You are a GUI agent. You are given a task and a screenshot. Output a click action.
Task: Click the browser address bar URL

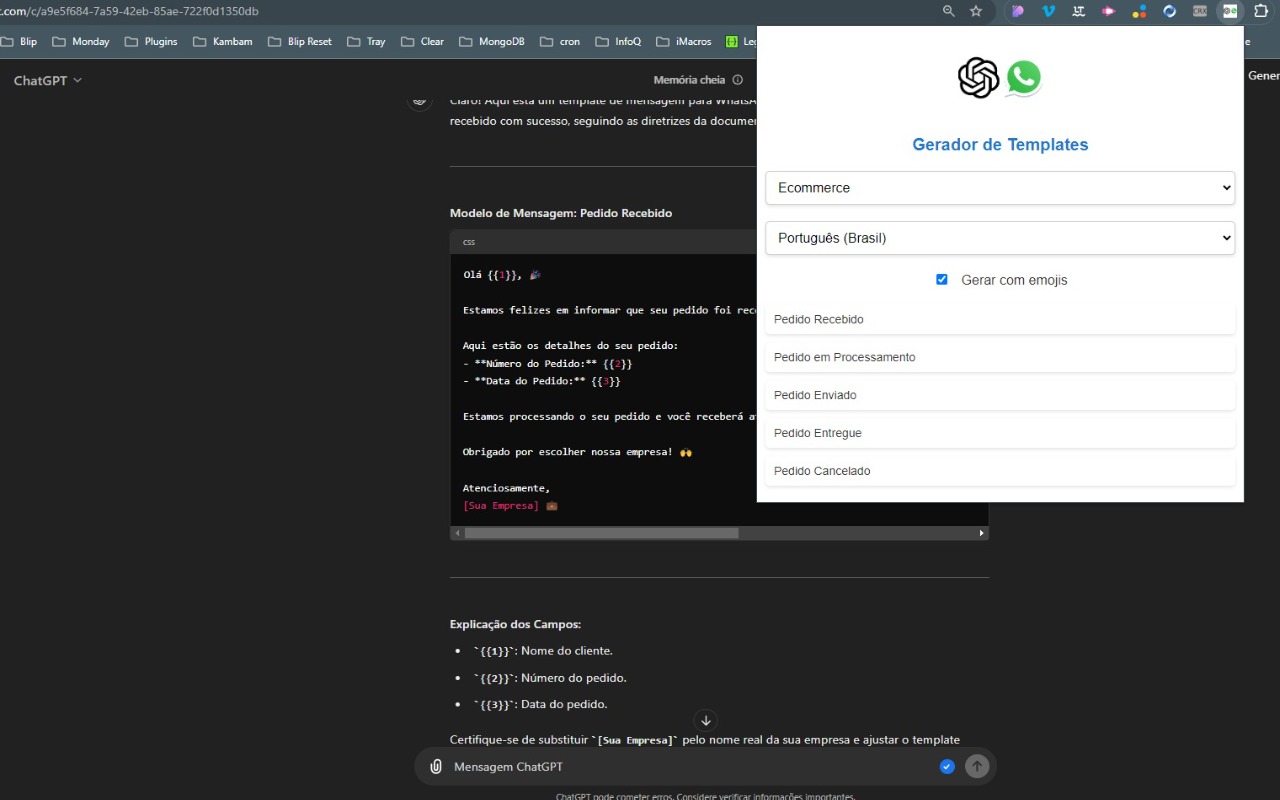(x=129, y=11)
